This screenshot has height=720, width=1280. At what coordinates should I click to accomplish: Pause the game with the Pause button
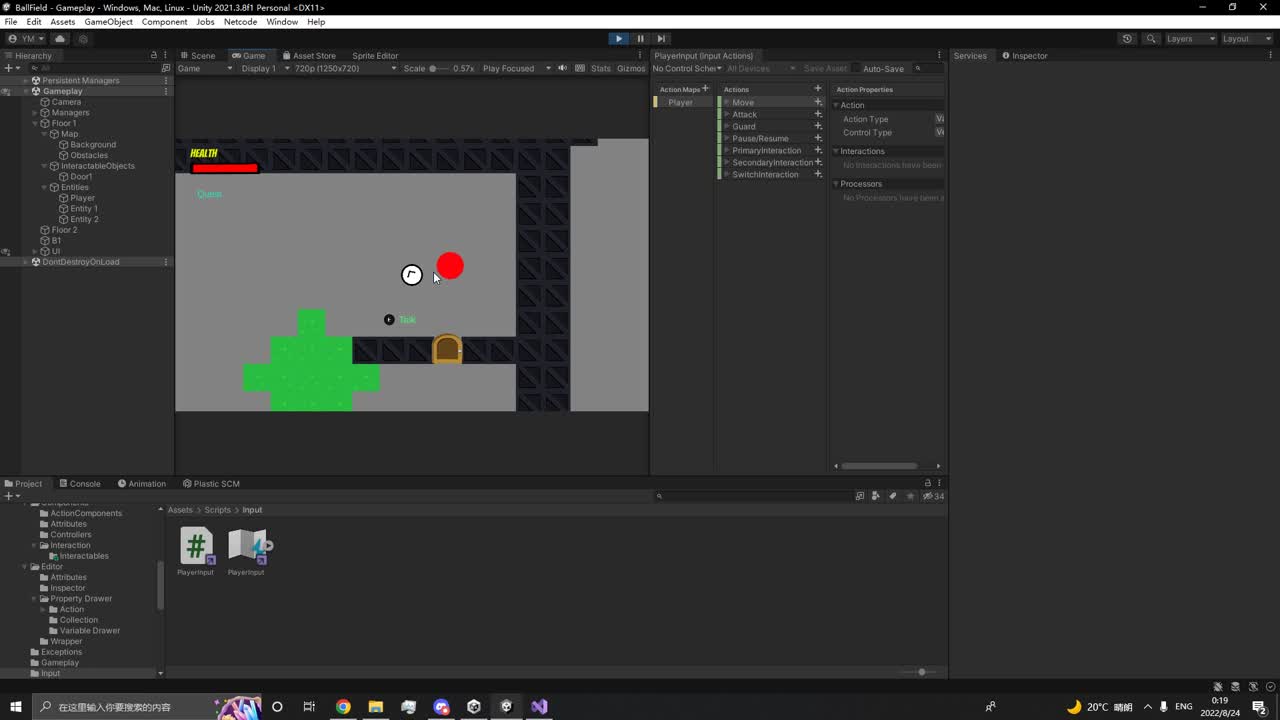pos(640,38)
